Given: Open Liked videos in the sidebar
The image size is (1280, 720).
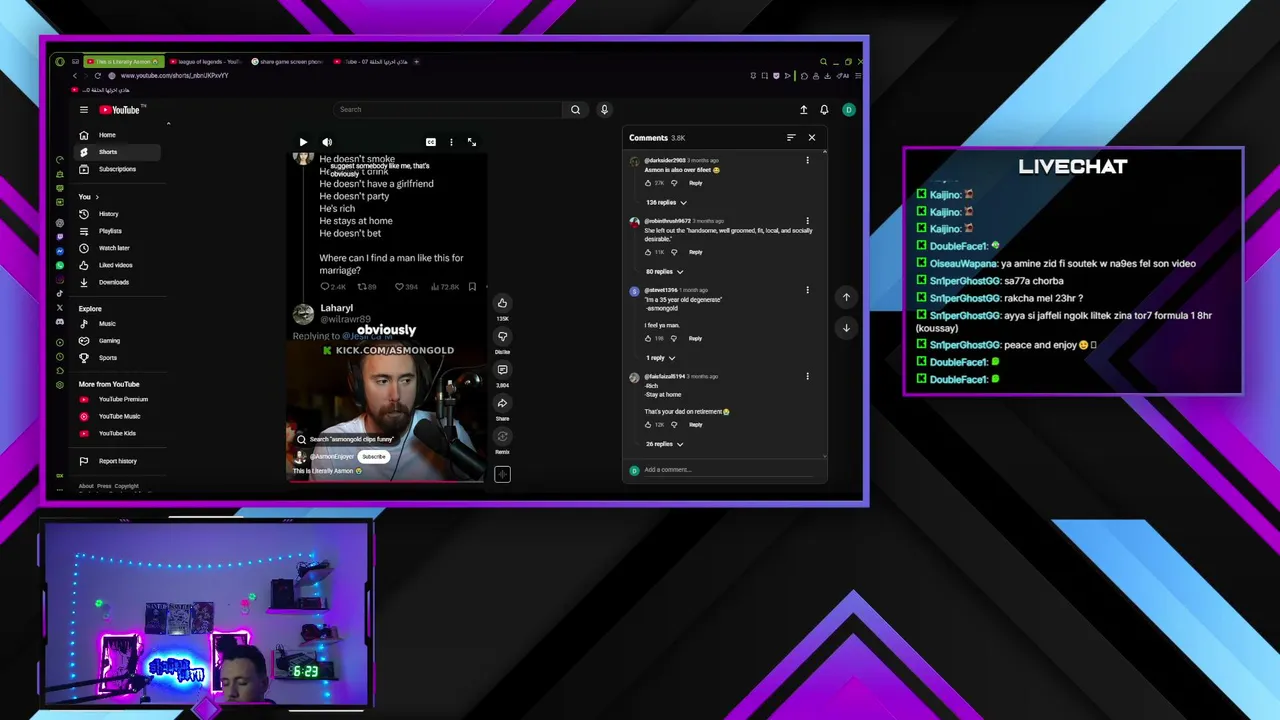Looking at the screenshot, I should coord(118,265).
